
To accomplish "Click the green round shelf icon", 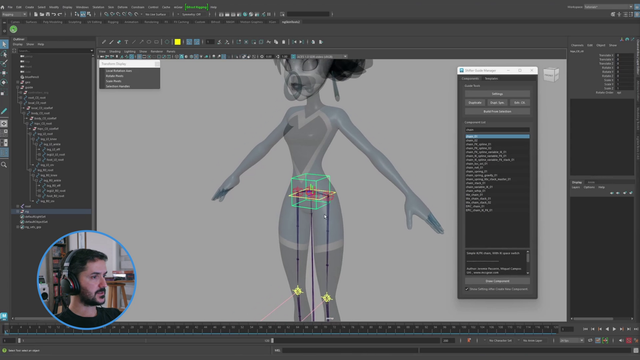I will click(x=13, y=29).
